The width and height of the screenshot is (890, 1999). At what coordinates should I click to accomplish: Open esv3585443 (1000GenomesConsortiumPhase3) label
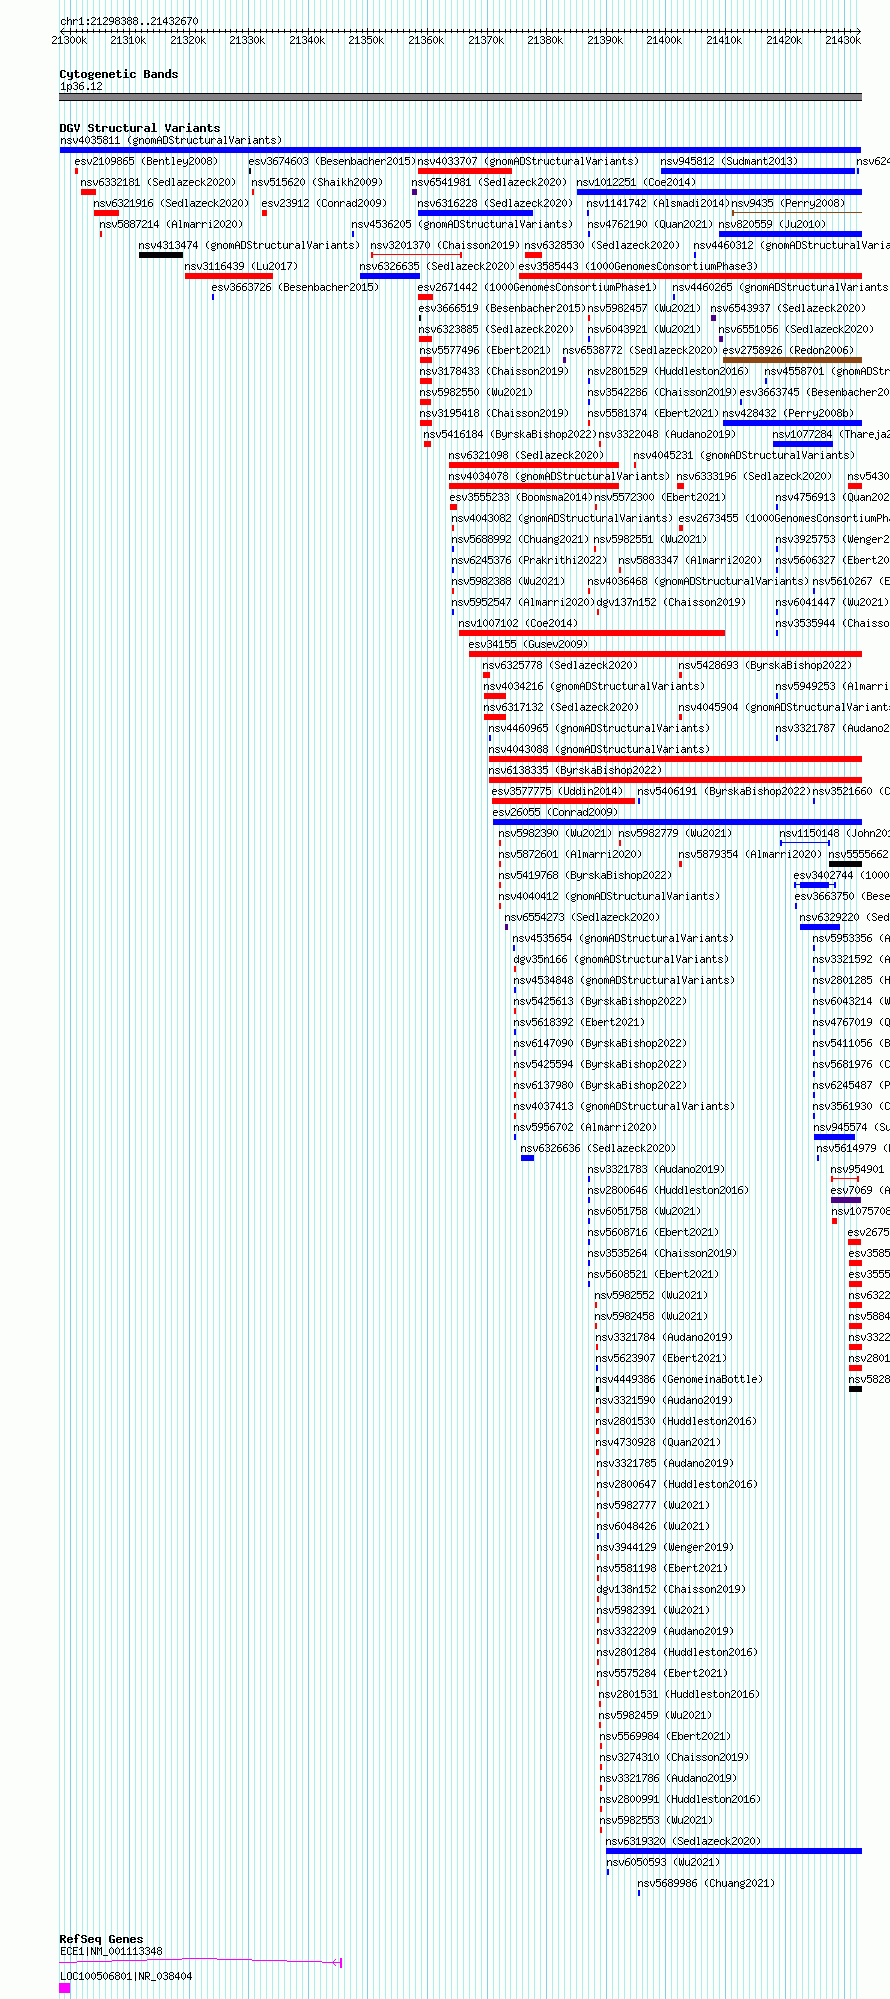coord(638,267)
